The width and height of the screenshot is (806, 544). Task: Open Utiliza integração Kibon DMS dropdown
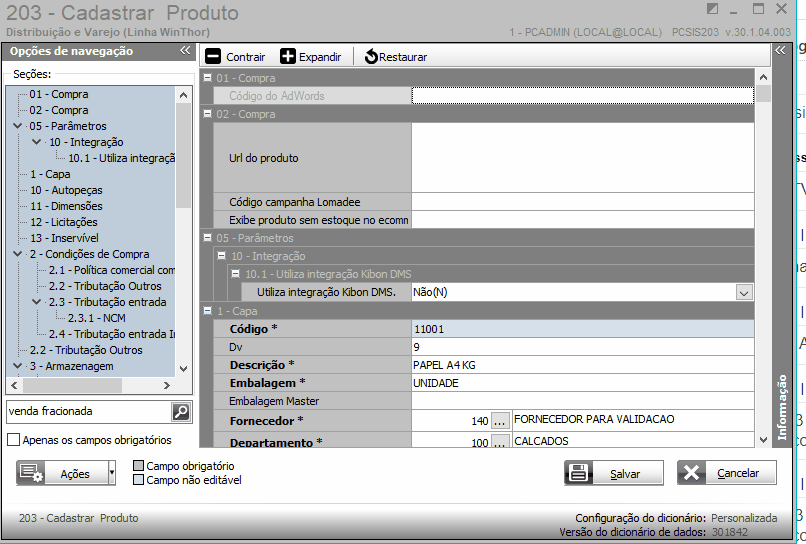(743, 293)
